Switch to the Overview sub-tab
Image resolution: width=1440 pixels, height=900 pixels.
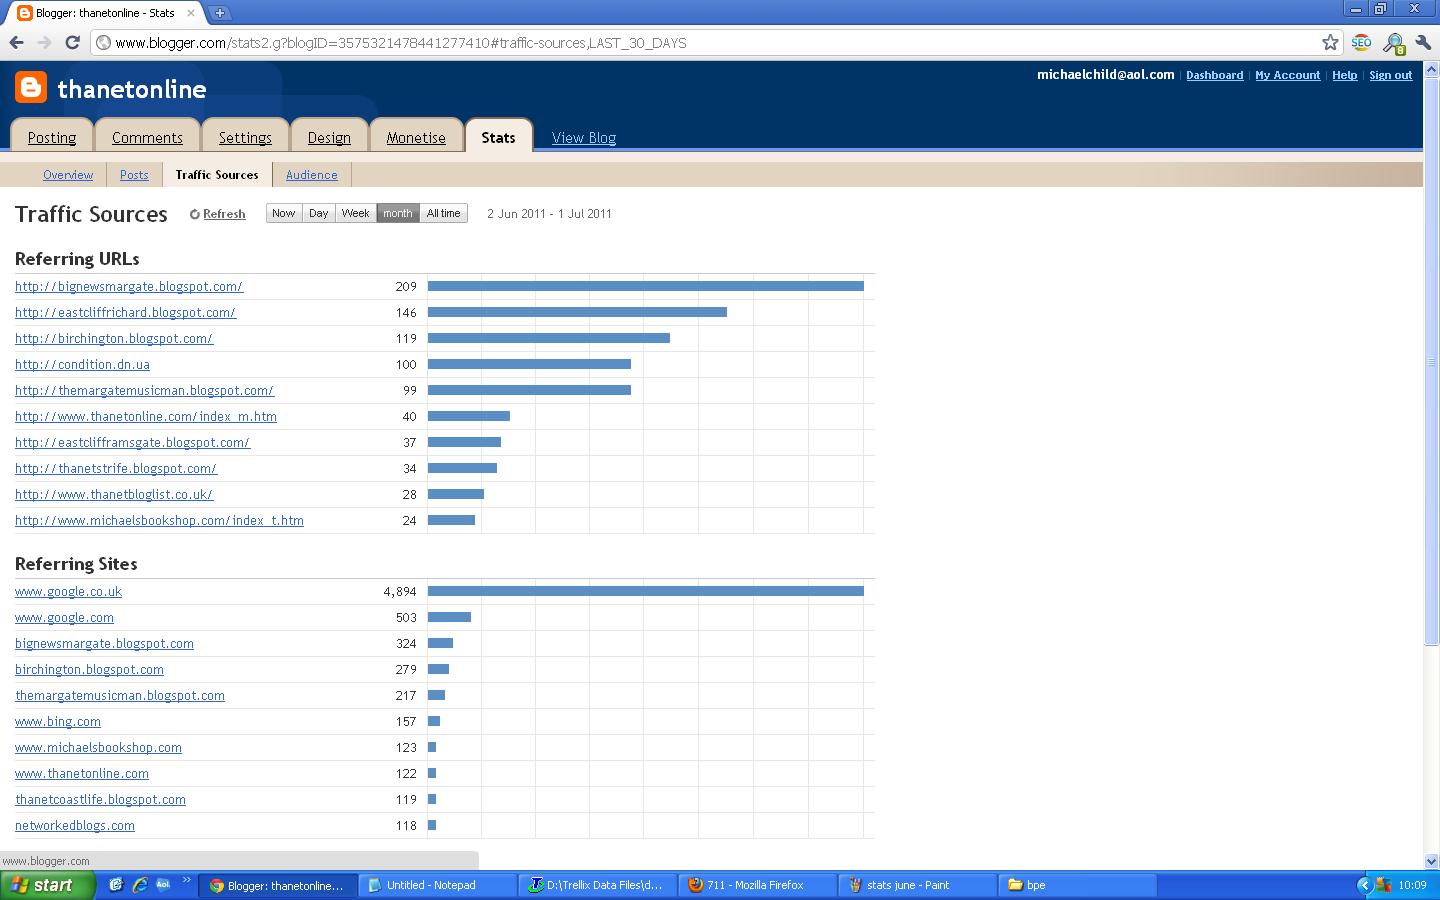(x=68, y=175)
